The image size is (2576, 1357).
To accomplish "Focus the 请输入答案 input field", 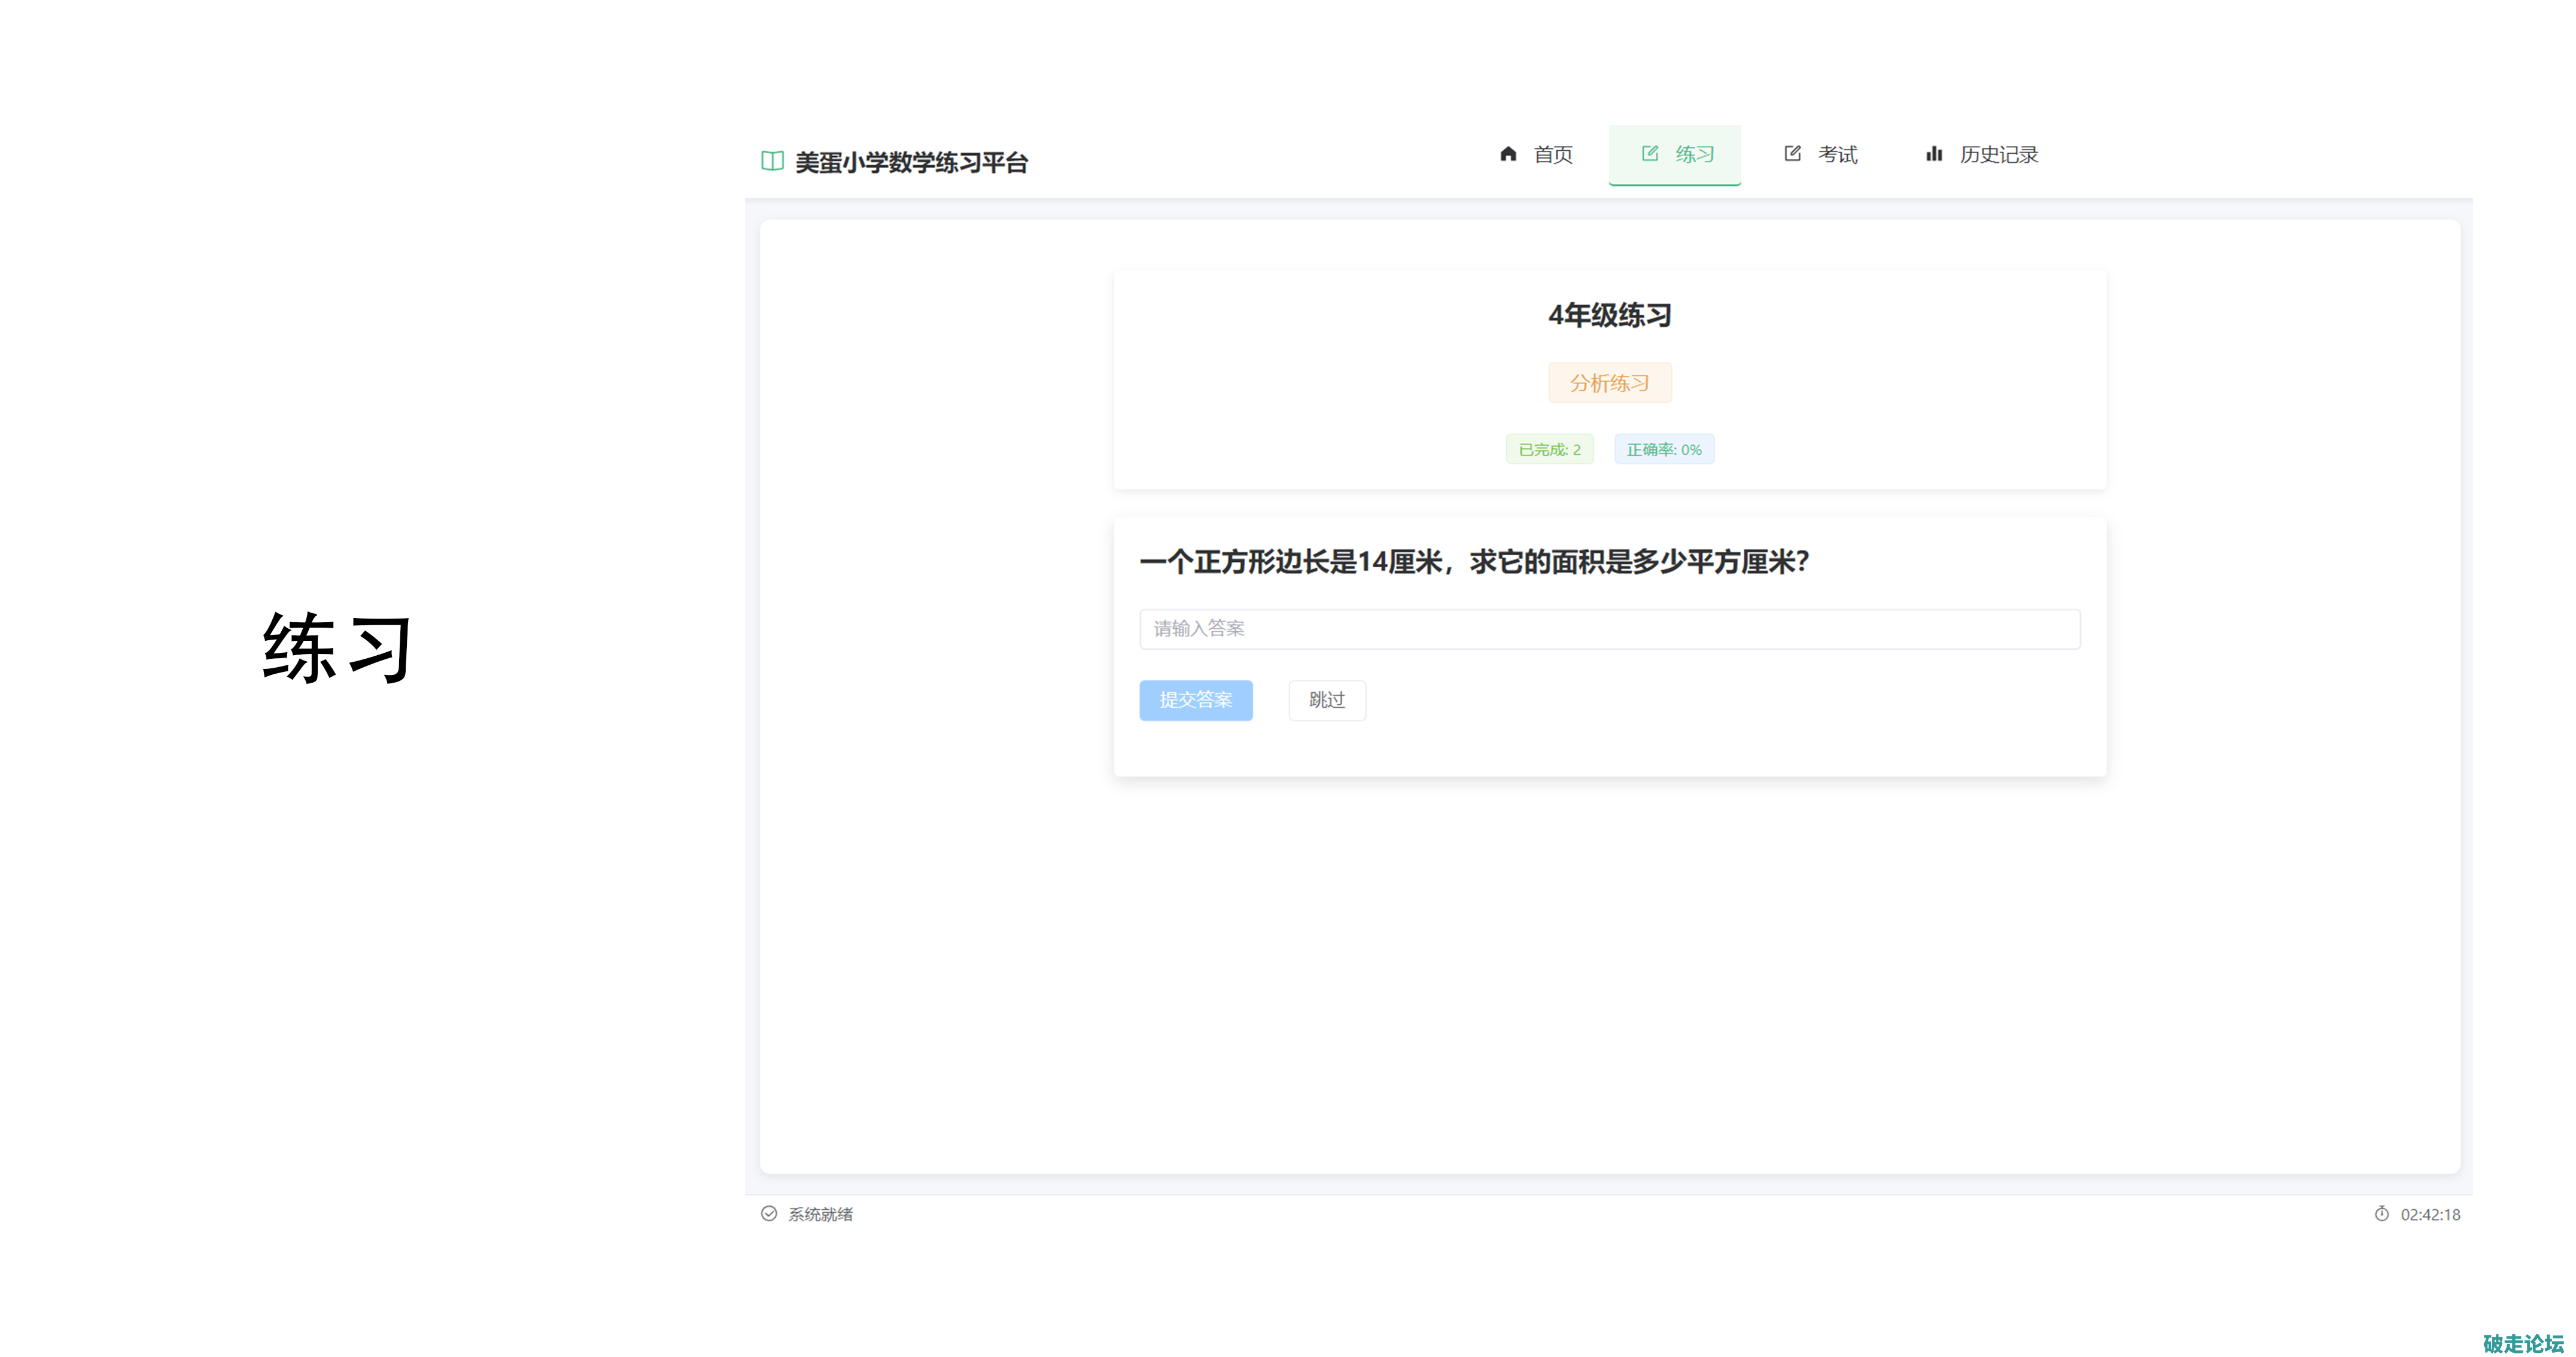I will tap(1609, 629).
